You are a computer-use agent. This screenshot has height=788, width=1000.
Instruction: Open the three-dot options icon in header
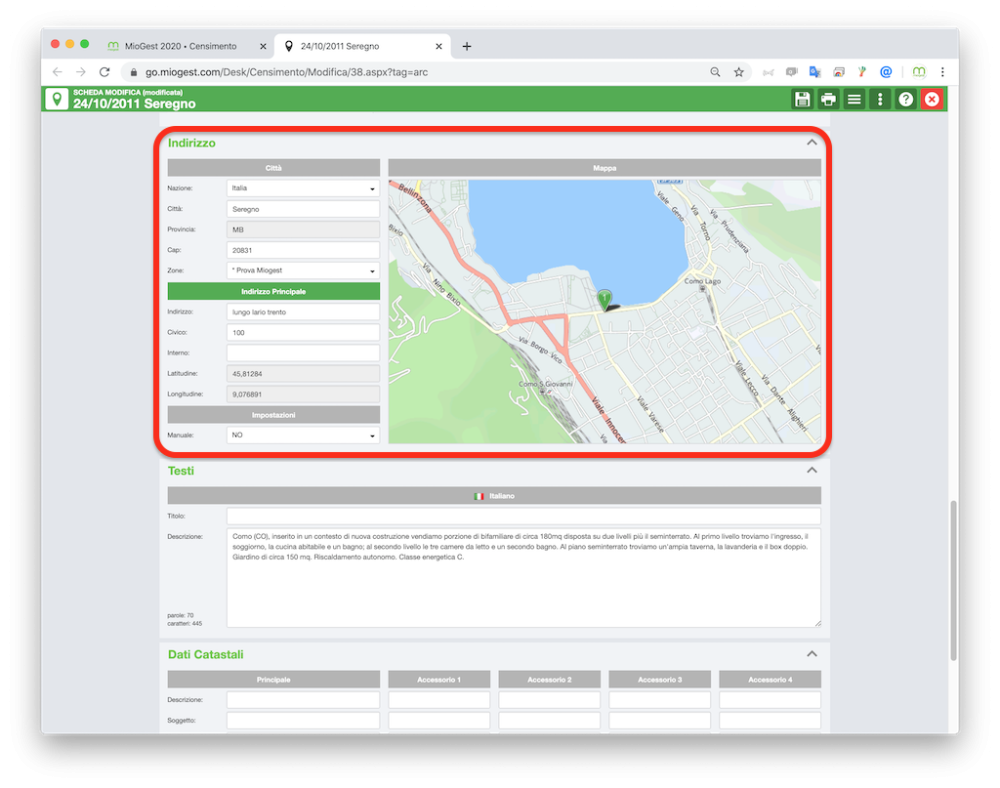[880, 99]
